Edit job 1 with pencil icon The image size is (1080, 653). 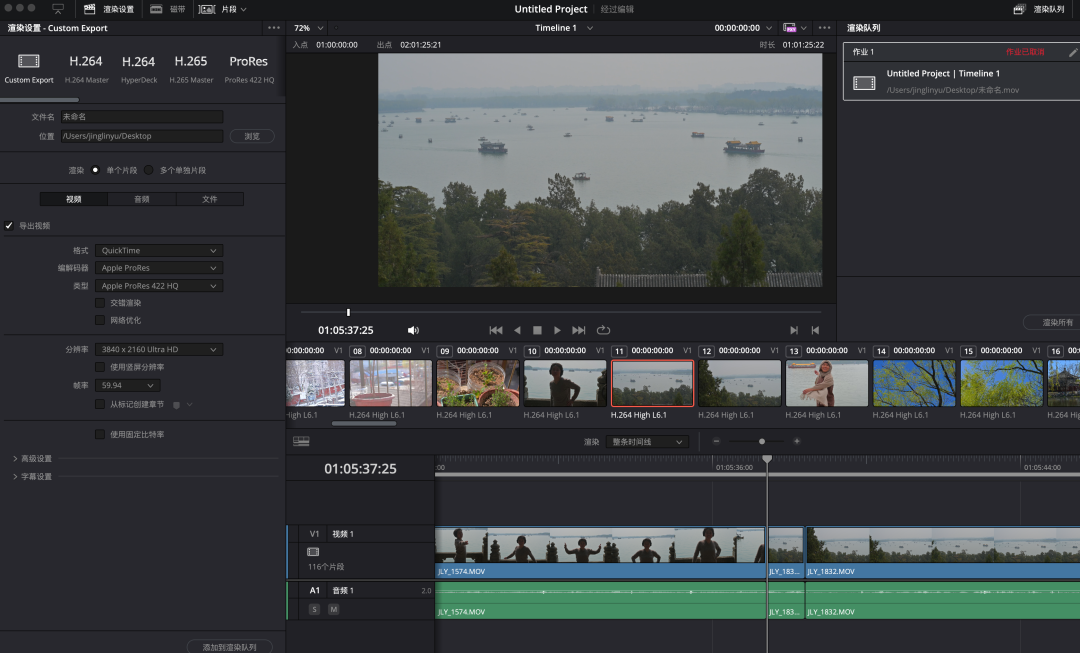click(1073, 52)
